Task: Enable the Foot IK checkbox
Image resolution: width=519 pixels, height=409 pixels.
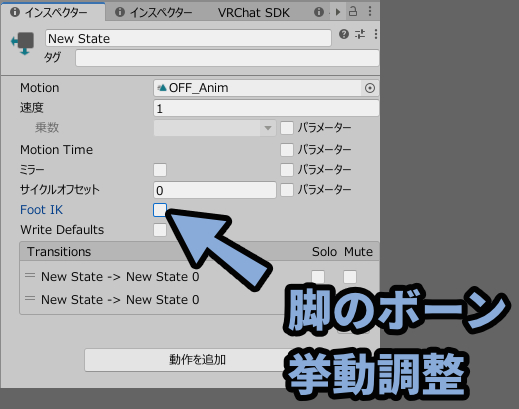Action: coord(160,210)
